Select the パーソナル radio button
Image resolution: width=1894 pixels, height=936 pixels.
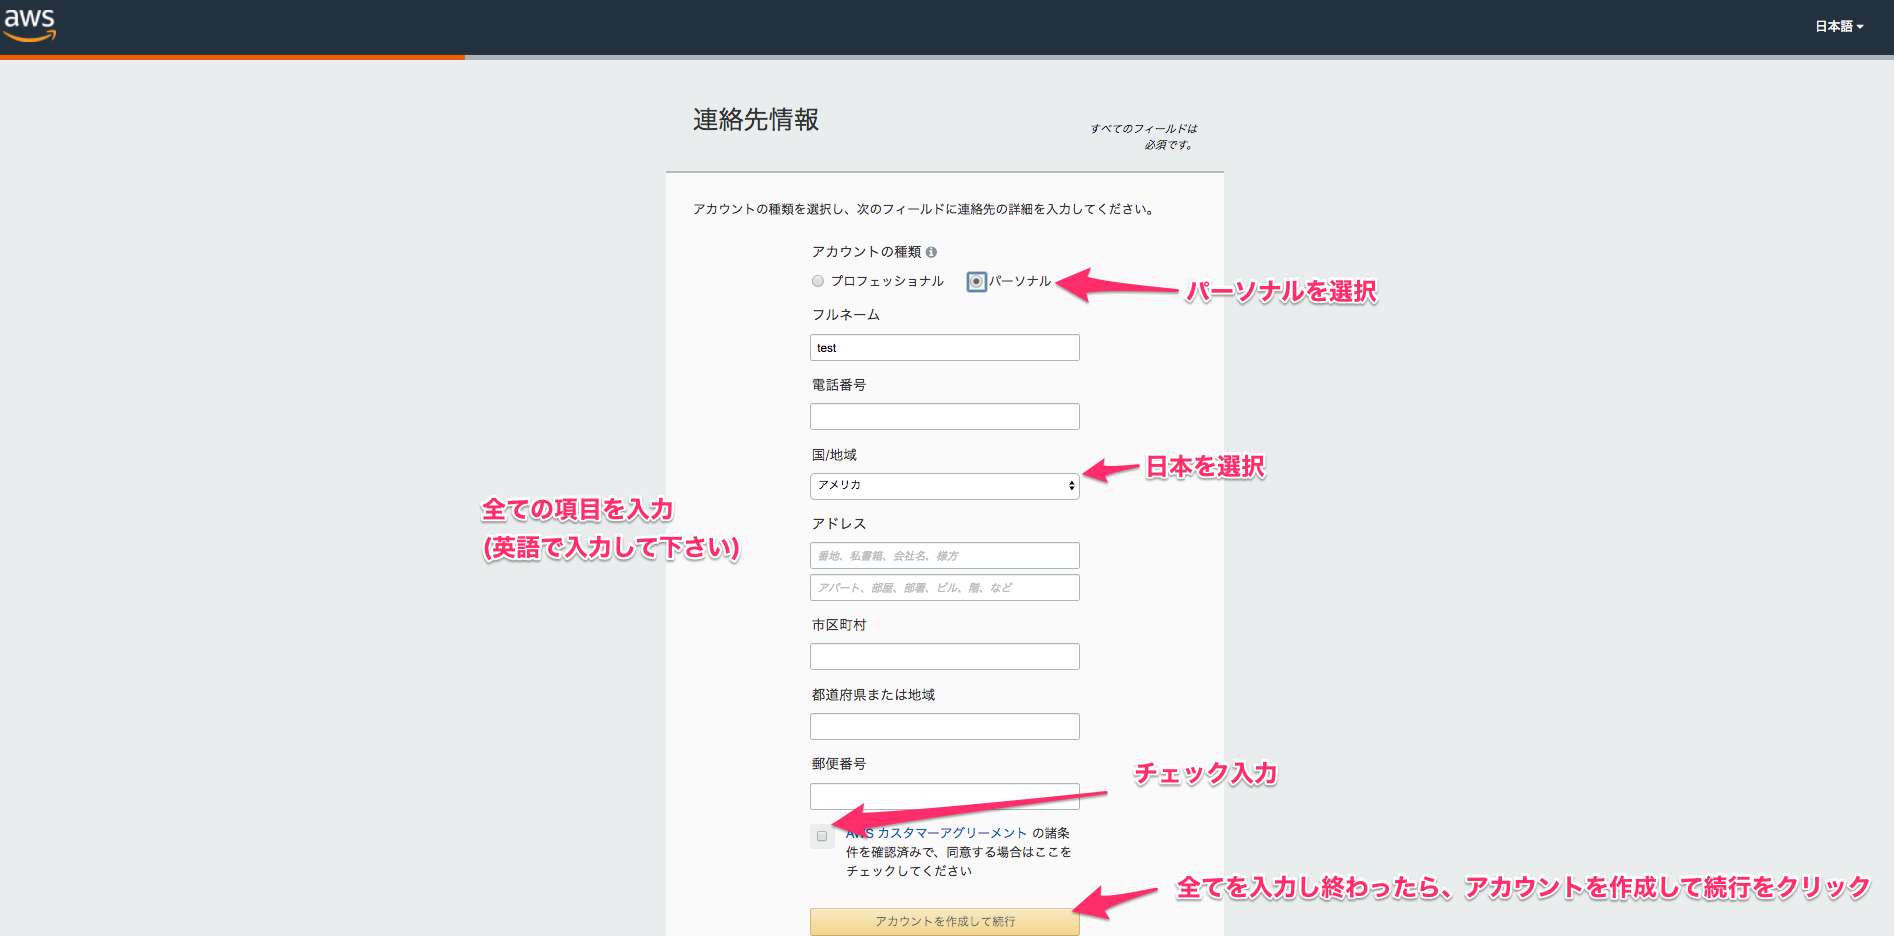(x=976, y=282)
